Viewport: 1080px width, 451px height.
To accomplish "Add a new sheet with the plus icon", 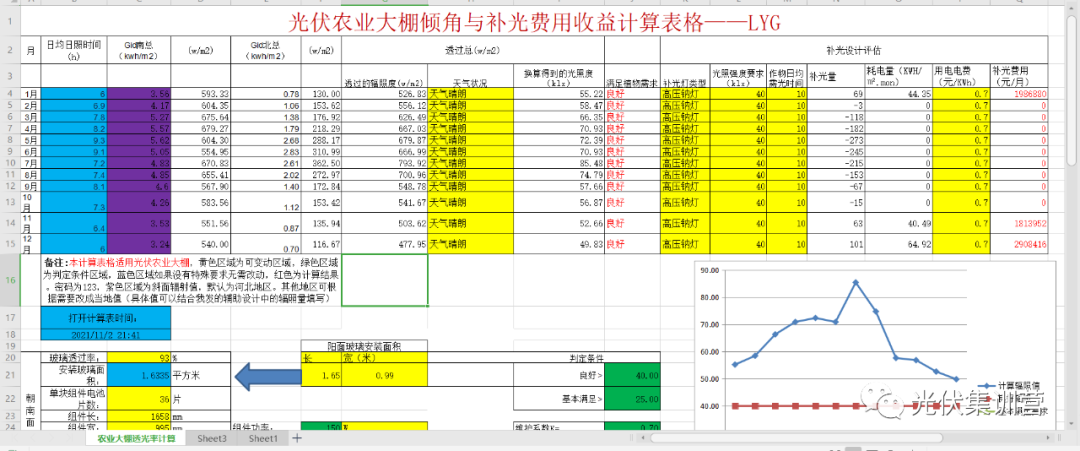I will pos(298,438).
